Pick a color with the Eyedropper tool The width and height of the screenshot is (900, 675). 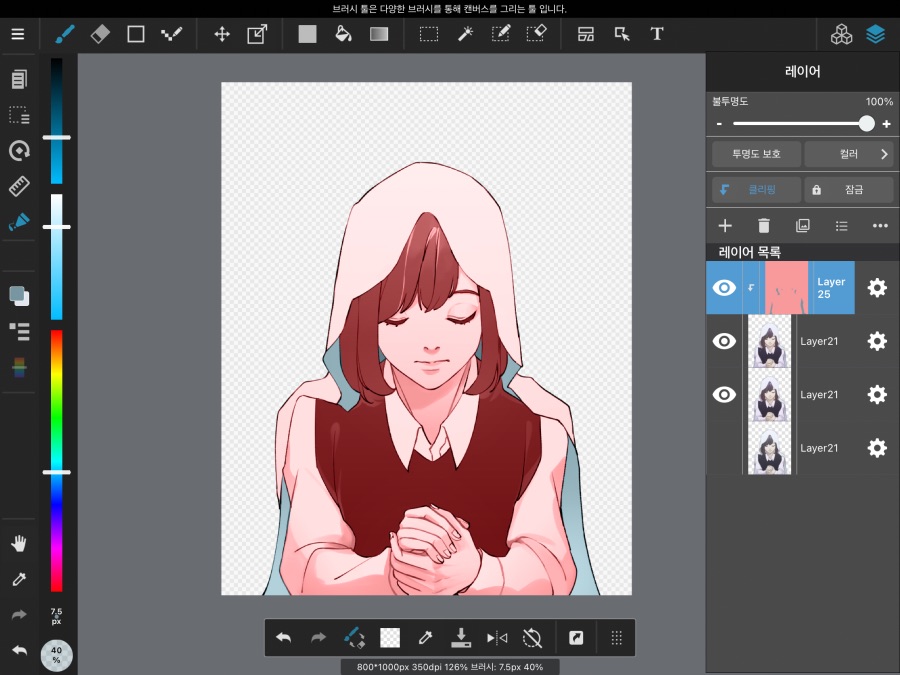coord(18,579)
